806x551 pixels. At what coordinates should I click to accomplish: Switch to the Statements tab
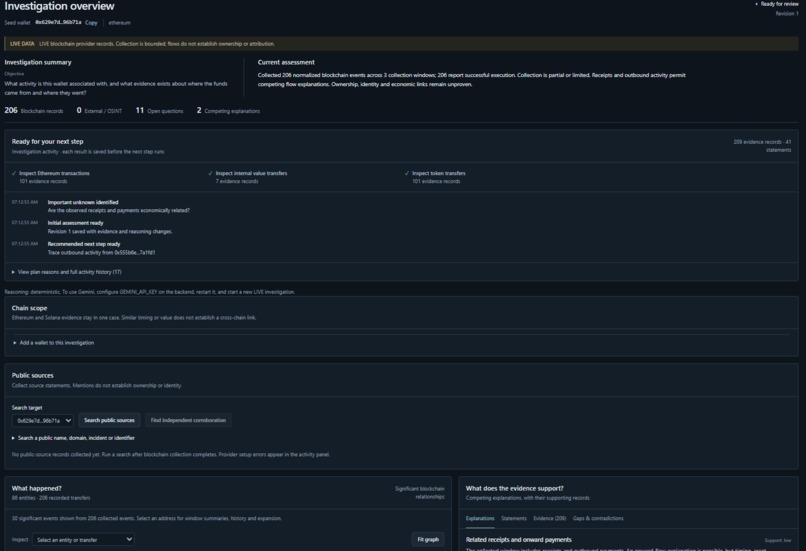click(514, 518)
